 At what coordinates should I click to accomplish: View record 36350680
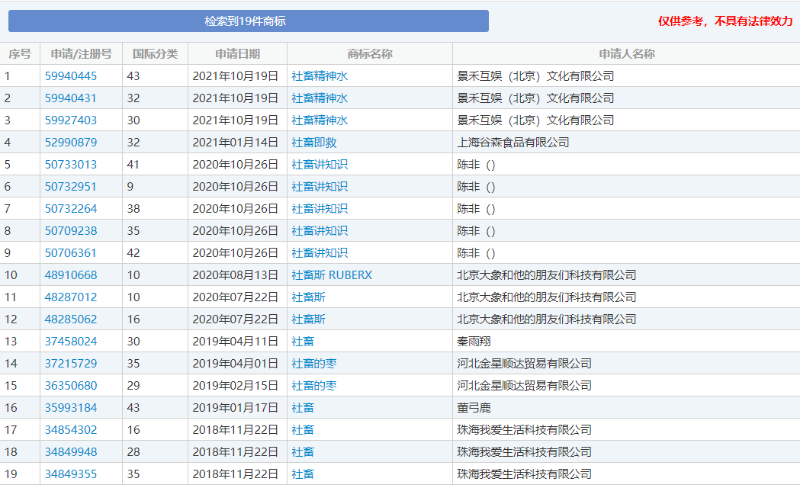(71, 385)
